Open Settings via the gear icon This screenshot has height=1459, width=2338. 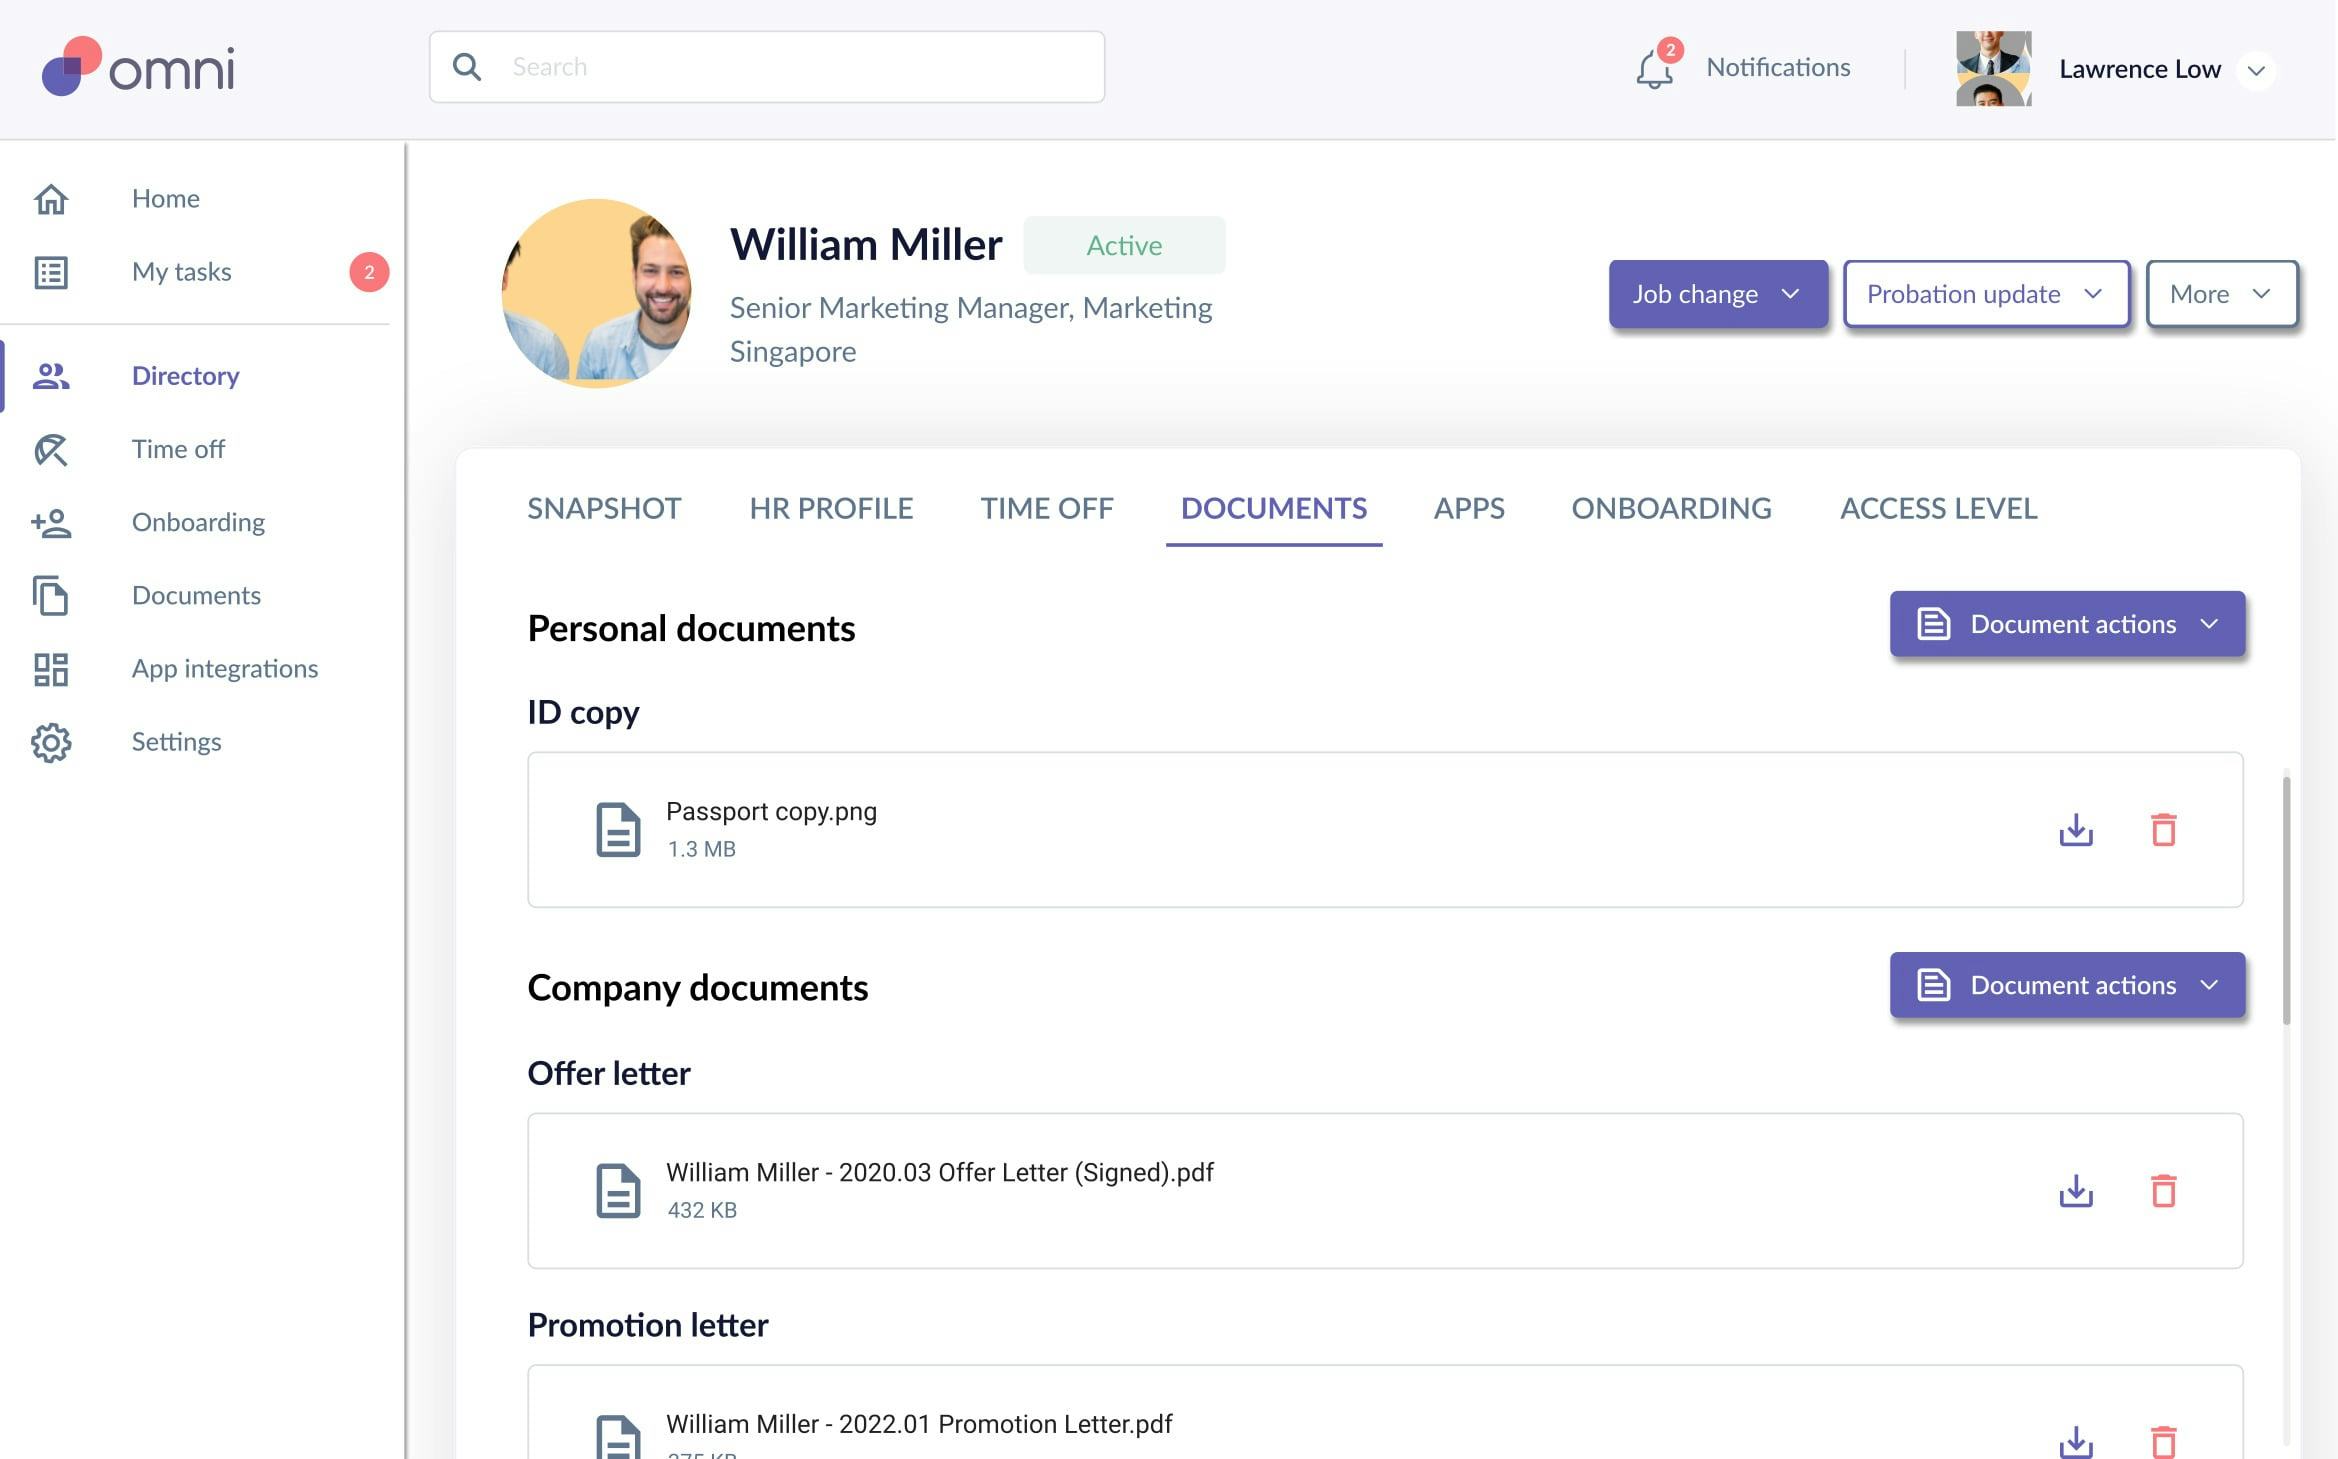pyautogui.click(x=51, y=742)
